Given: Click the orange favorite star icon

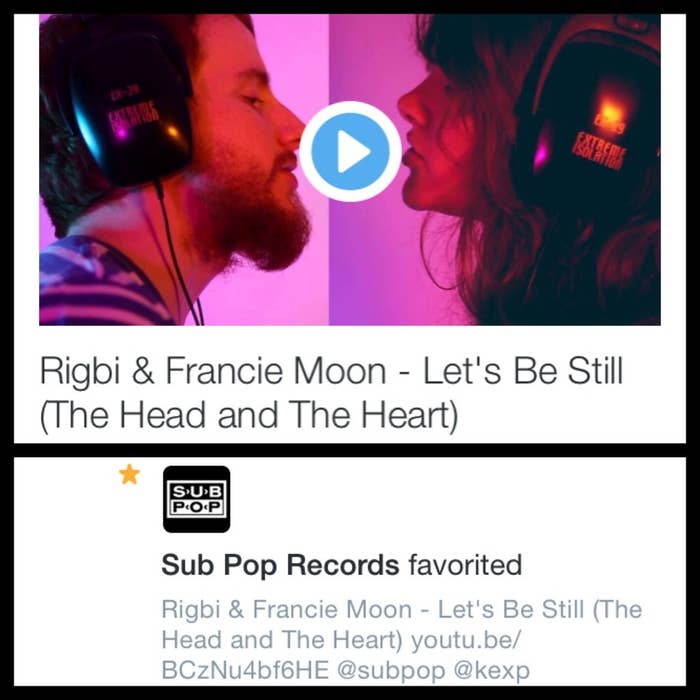Looking at the screenshot, I should point(129,474).
